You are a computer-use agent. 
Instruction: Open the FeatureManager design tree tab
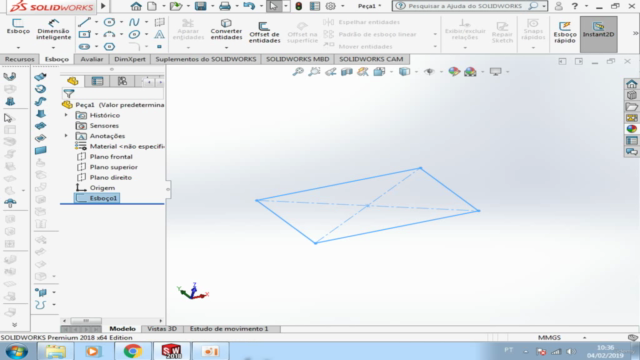pyautogui.click(x=73, y=81)
